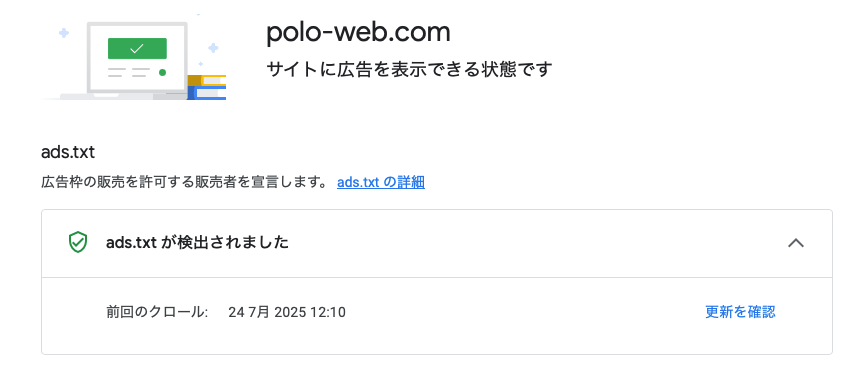Click the green dot inside the monitor illustration
Screen dimensions: 860x376
[162, 72]
